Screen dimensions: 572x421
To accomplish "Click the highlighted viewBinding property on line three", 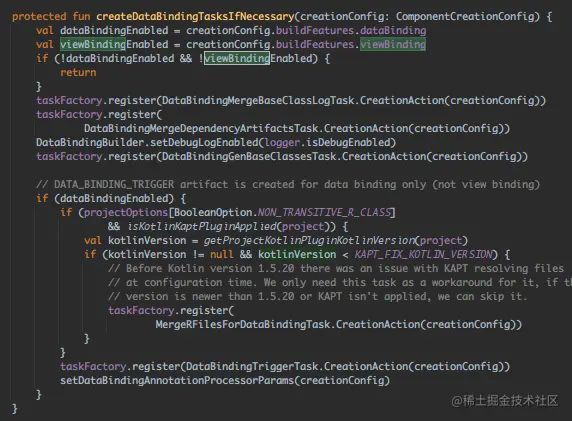I will [393, 45].
